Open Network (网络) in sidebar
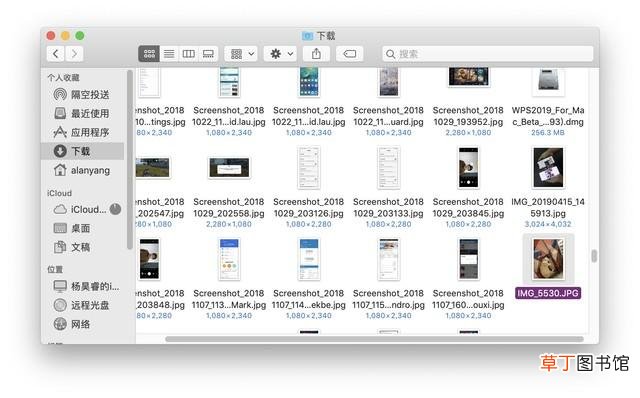640x398 pixels. tap(72, 324)
